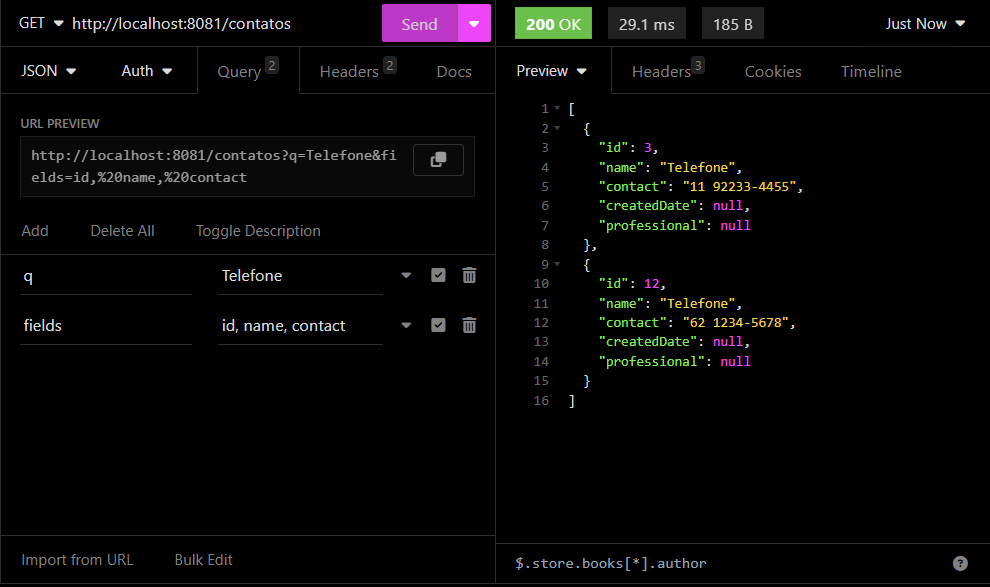Switch to the request Headers tab
Viewport: 990px width, 587px height.
point(357,71)
